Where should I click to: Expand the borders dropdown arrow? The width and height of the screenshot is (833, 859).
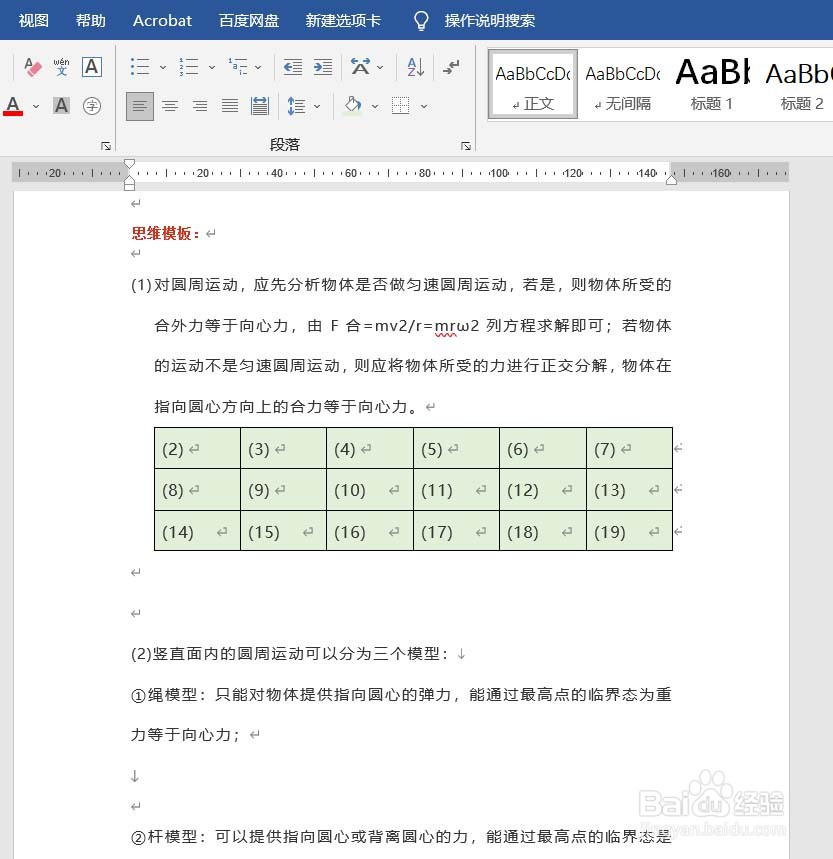click(424, 105)
